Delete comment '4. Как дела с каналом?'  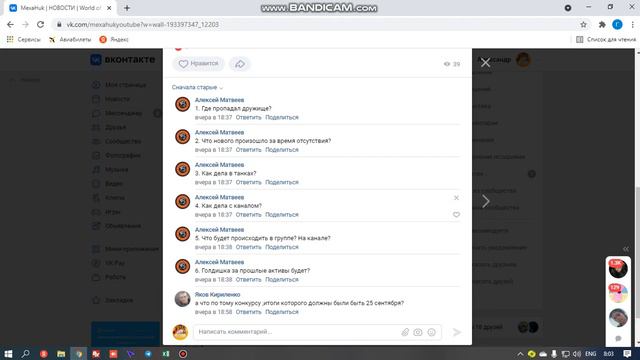[456, 198]
